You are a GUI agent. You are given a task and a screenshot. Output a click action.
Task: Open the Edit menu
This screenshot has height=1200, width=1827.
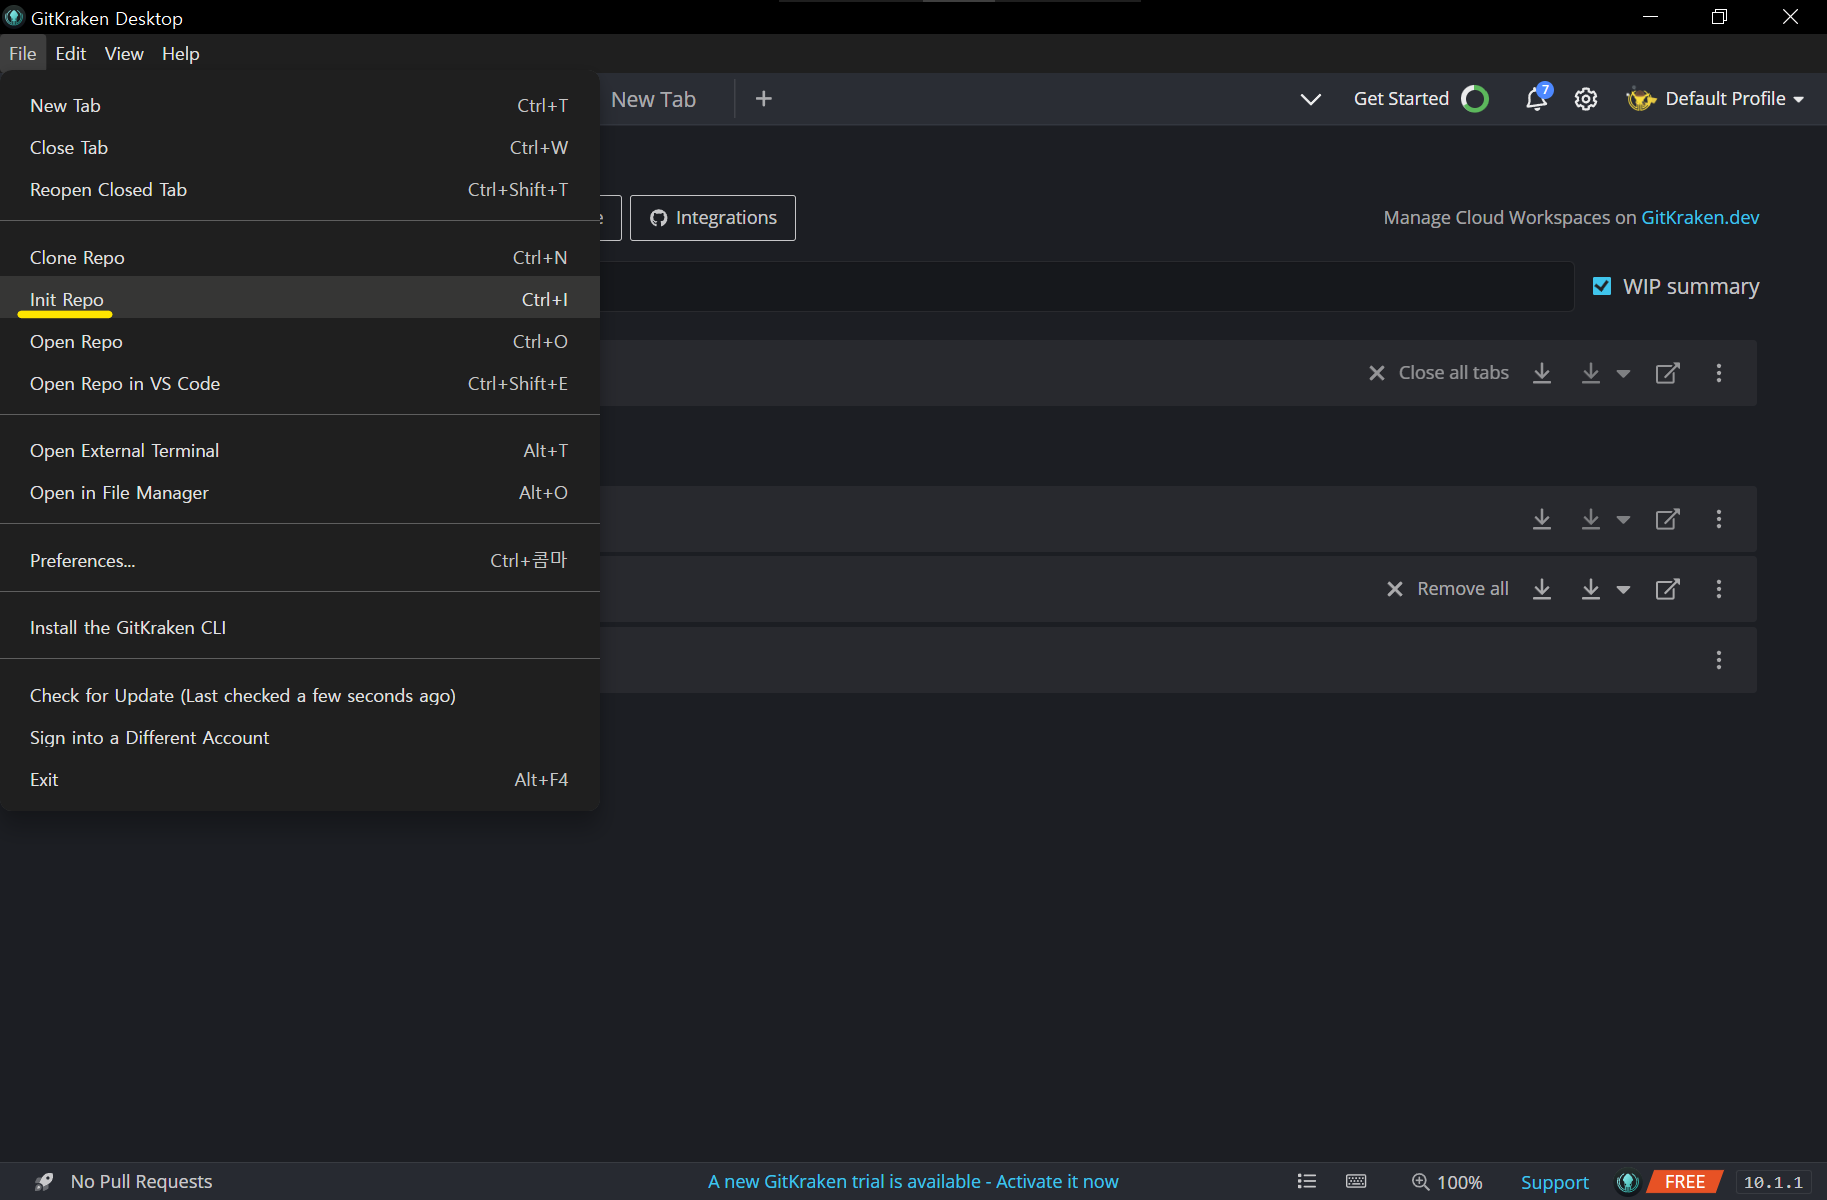click(x=71, y=53)
